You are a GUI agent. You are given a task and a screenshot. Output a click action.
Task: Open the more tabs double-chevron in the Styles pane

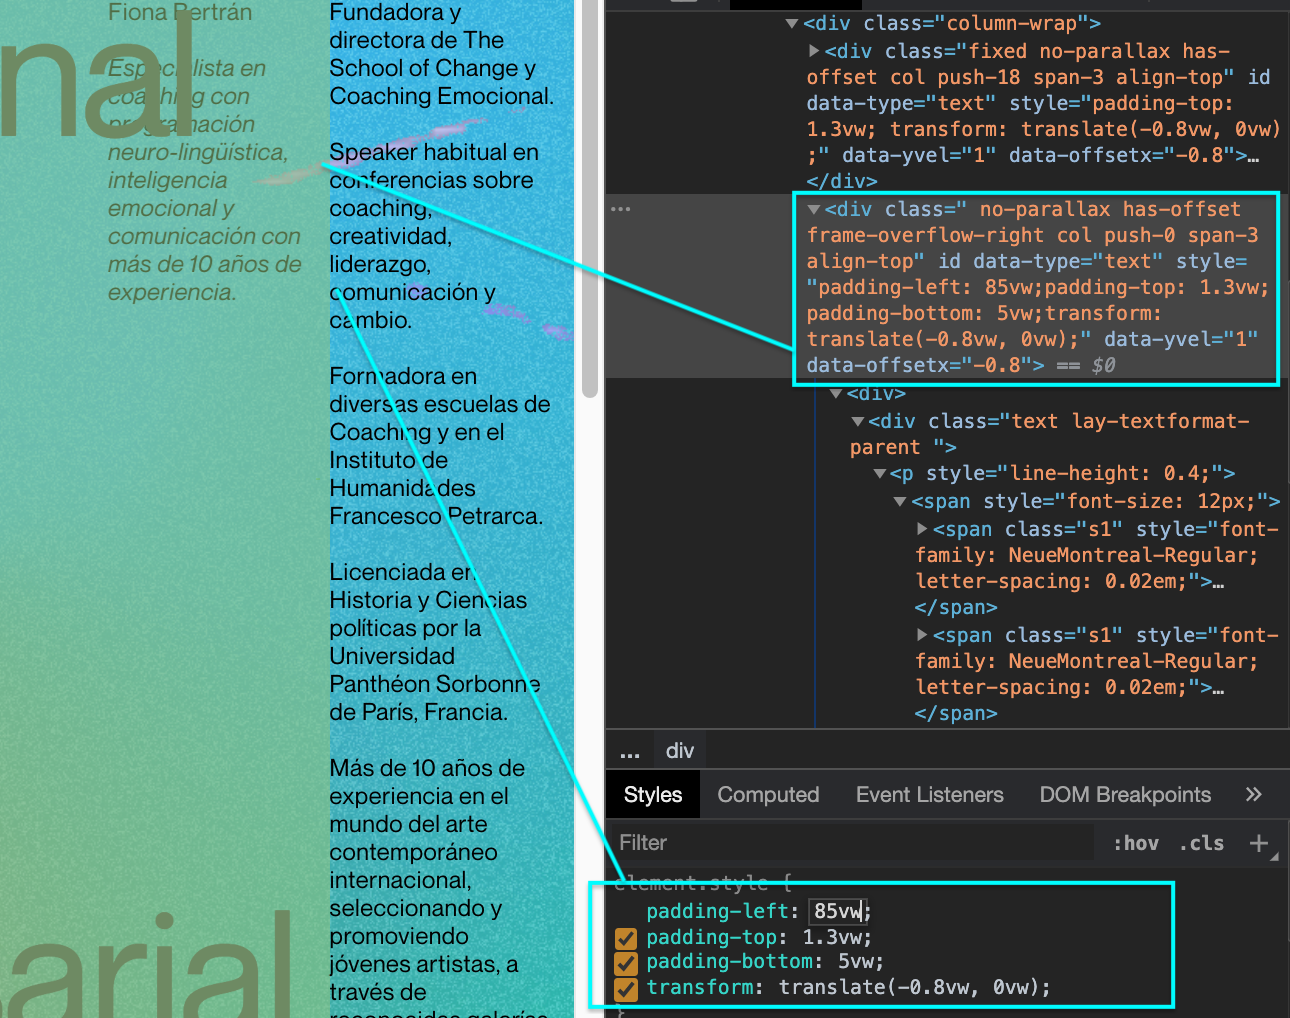(1253, 795)
